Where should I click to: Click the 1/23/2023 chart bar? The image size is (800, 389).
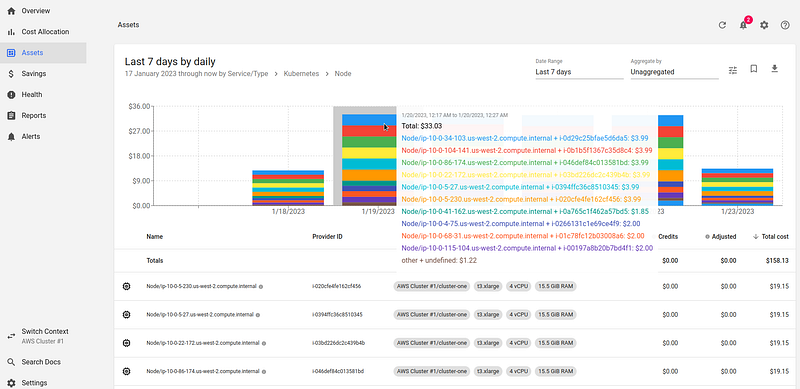737,187
